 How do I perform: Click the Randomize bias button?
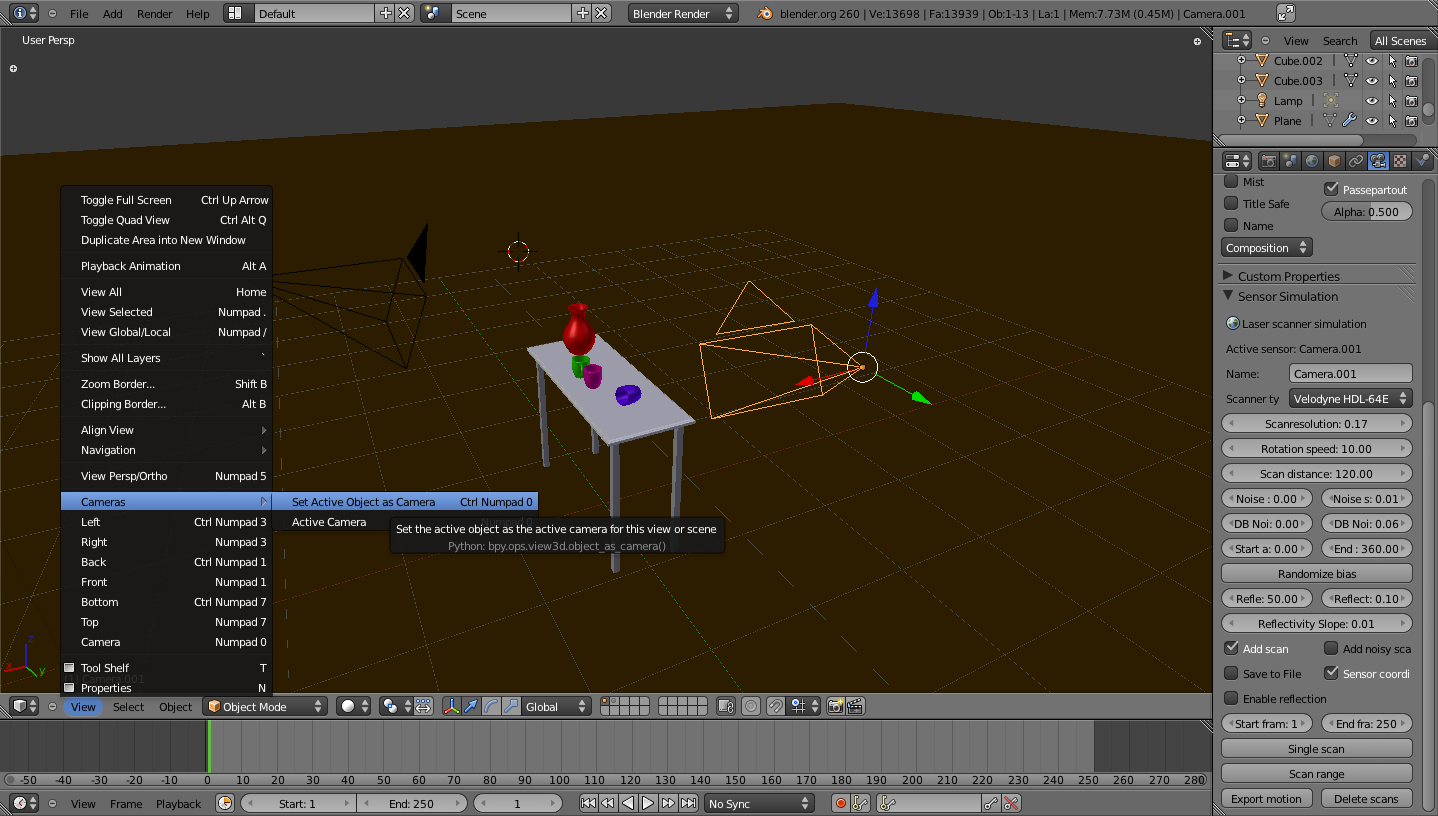(x=1316, y=573)
